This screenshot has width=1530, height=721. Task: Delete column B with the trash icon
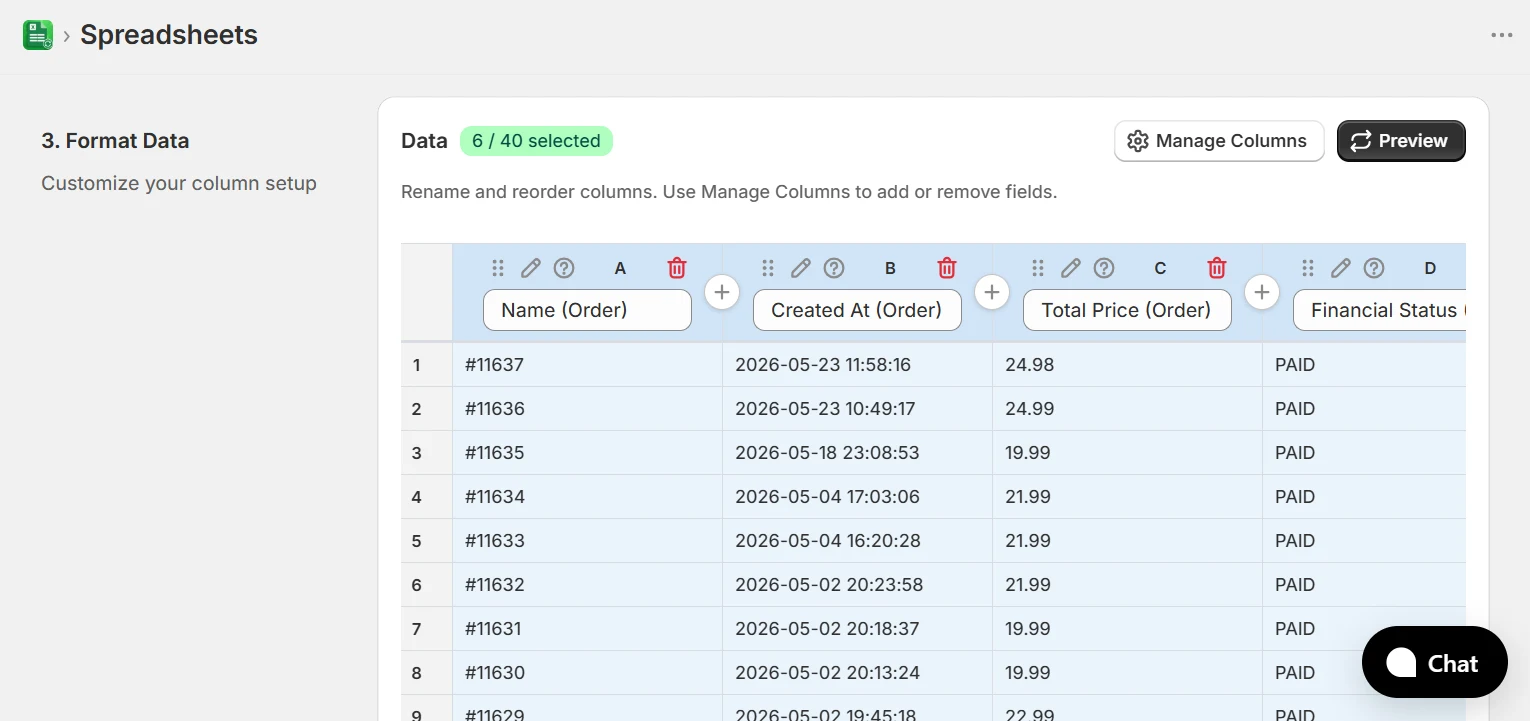947,268
